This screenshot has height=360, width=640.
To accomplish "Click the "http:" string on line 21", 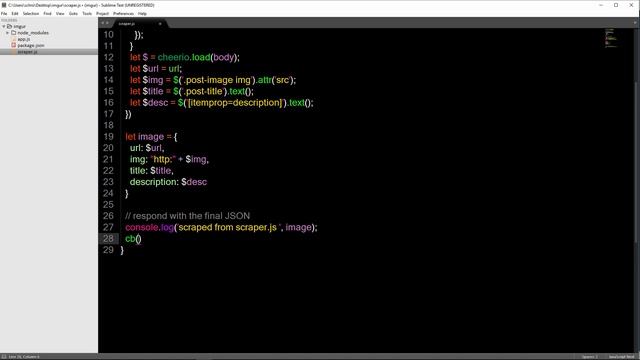I will [163, 160].
